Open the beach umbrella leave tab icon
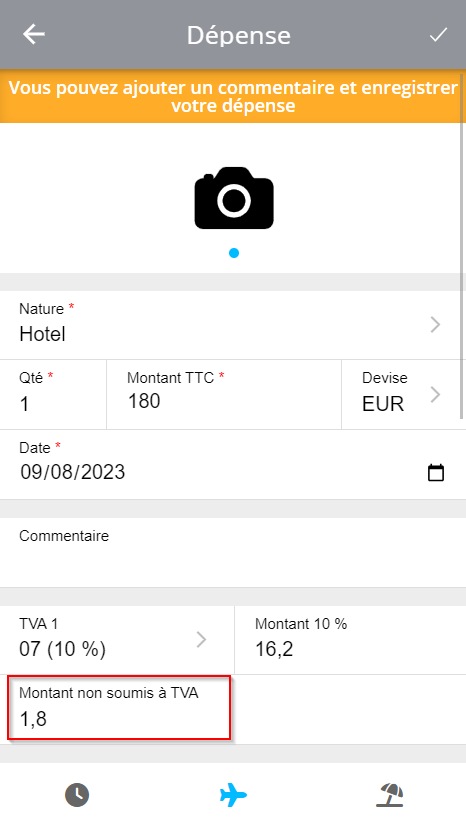Image resolution: width=466 pixels, height=830 pixels. 390,795
